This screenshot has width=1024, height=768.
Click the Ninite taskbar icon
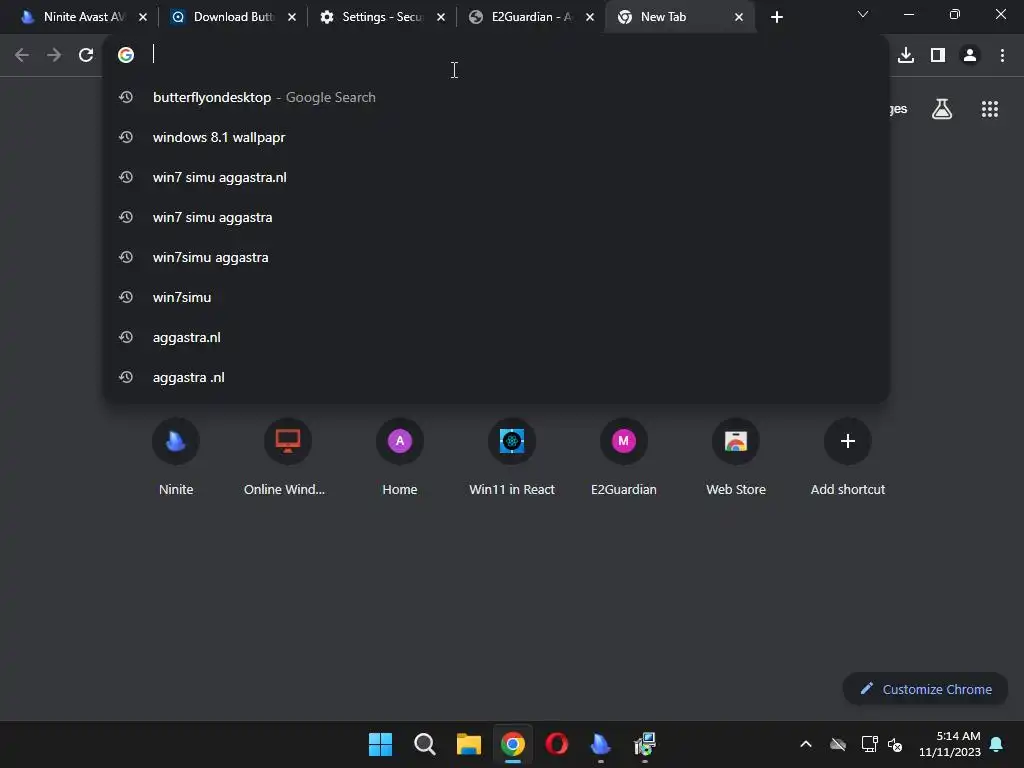pos(601,744)
